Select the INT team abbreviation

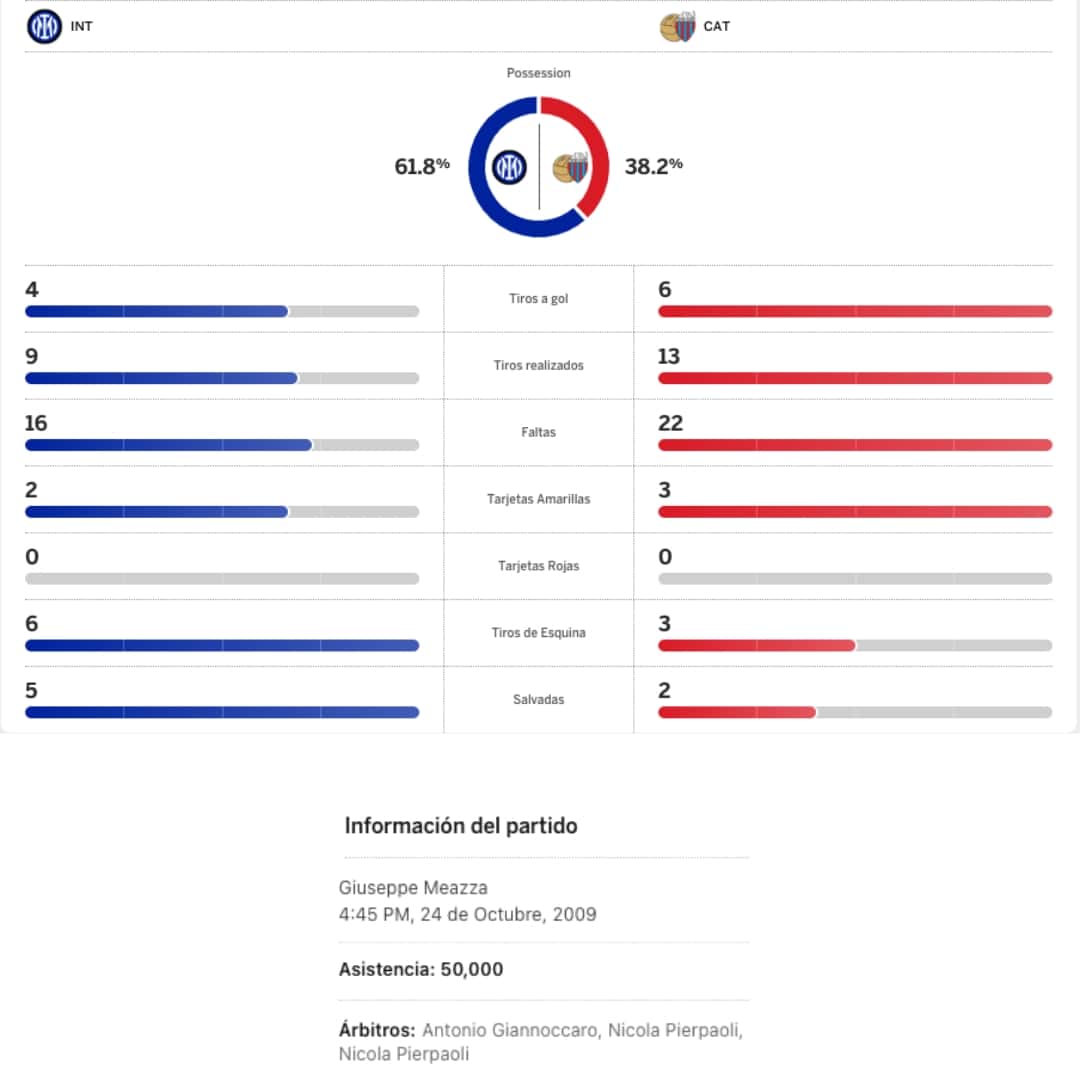82,27
